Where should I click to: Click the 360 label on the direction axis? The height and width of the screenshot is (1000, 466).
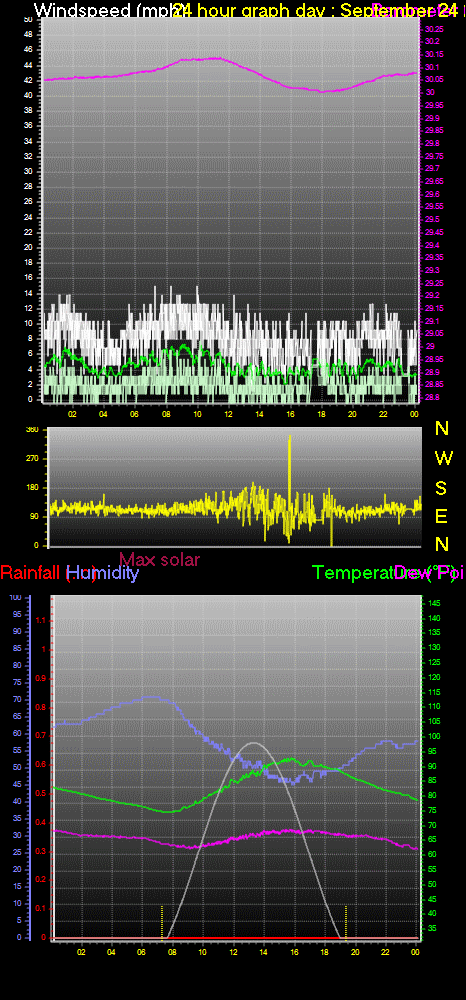click(33, 430)
